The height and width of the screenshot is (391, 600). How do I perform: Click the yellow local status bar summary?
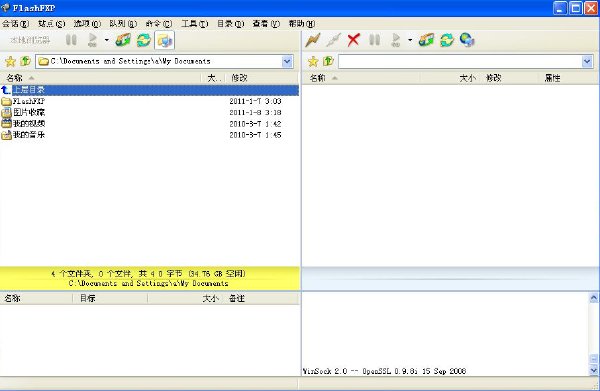(x=150, y=279)
